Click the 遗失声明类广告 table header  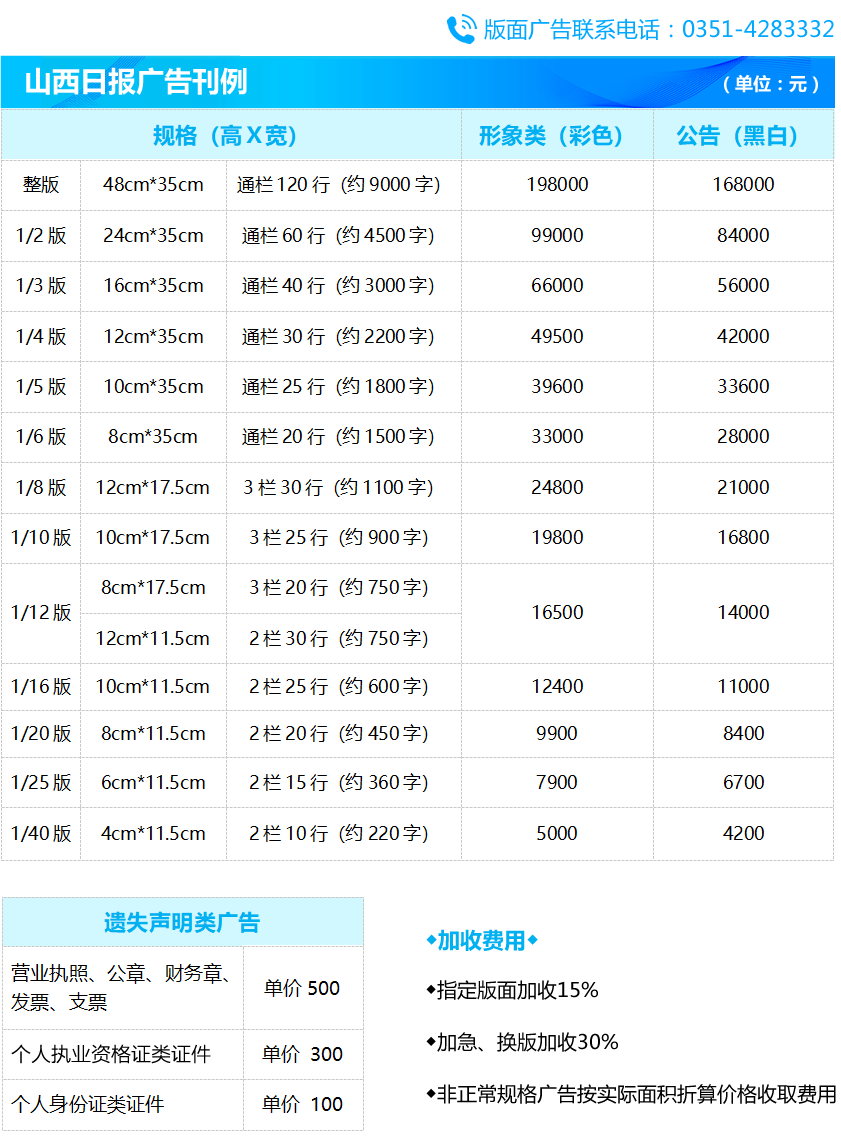tap(182, 923)
